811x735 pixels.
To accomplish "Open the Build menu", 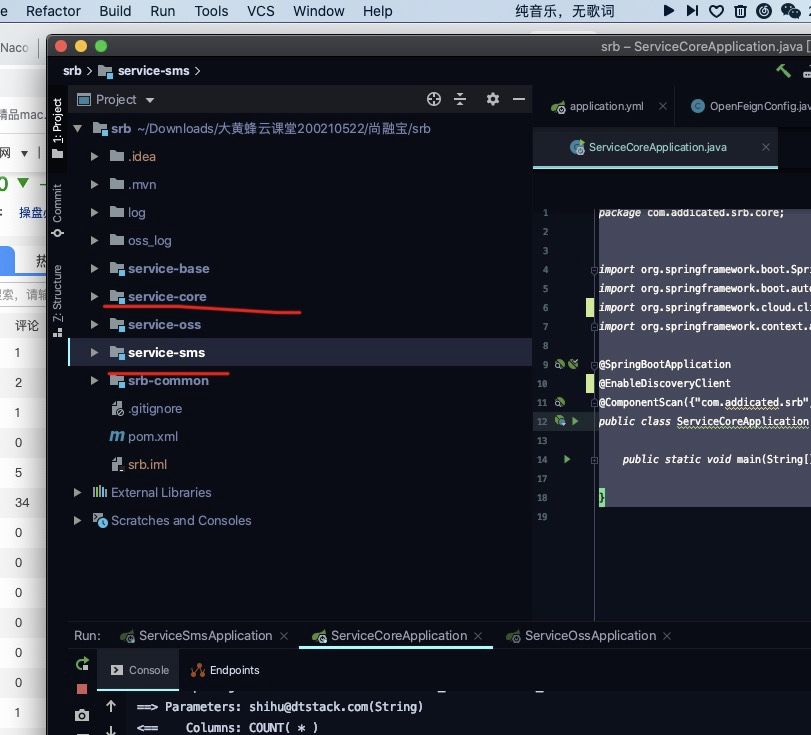I will (x=115, y=11).
